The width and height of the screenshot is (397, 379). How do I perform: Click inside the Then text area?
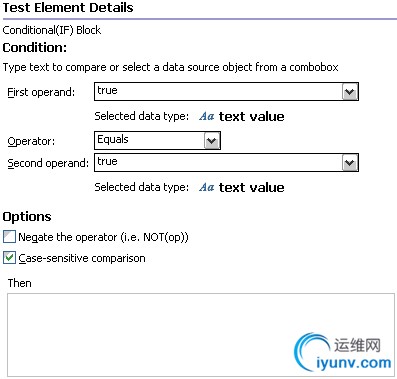tap(201, 335)
